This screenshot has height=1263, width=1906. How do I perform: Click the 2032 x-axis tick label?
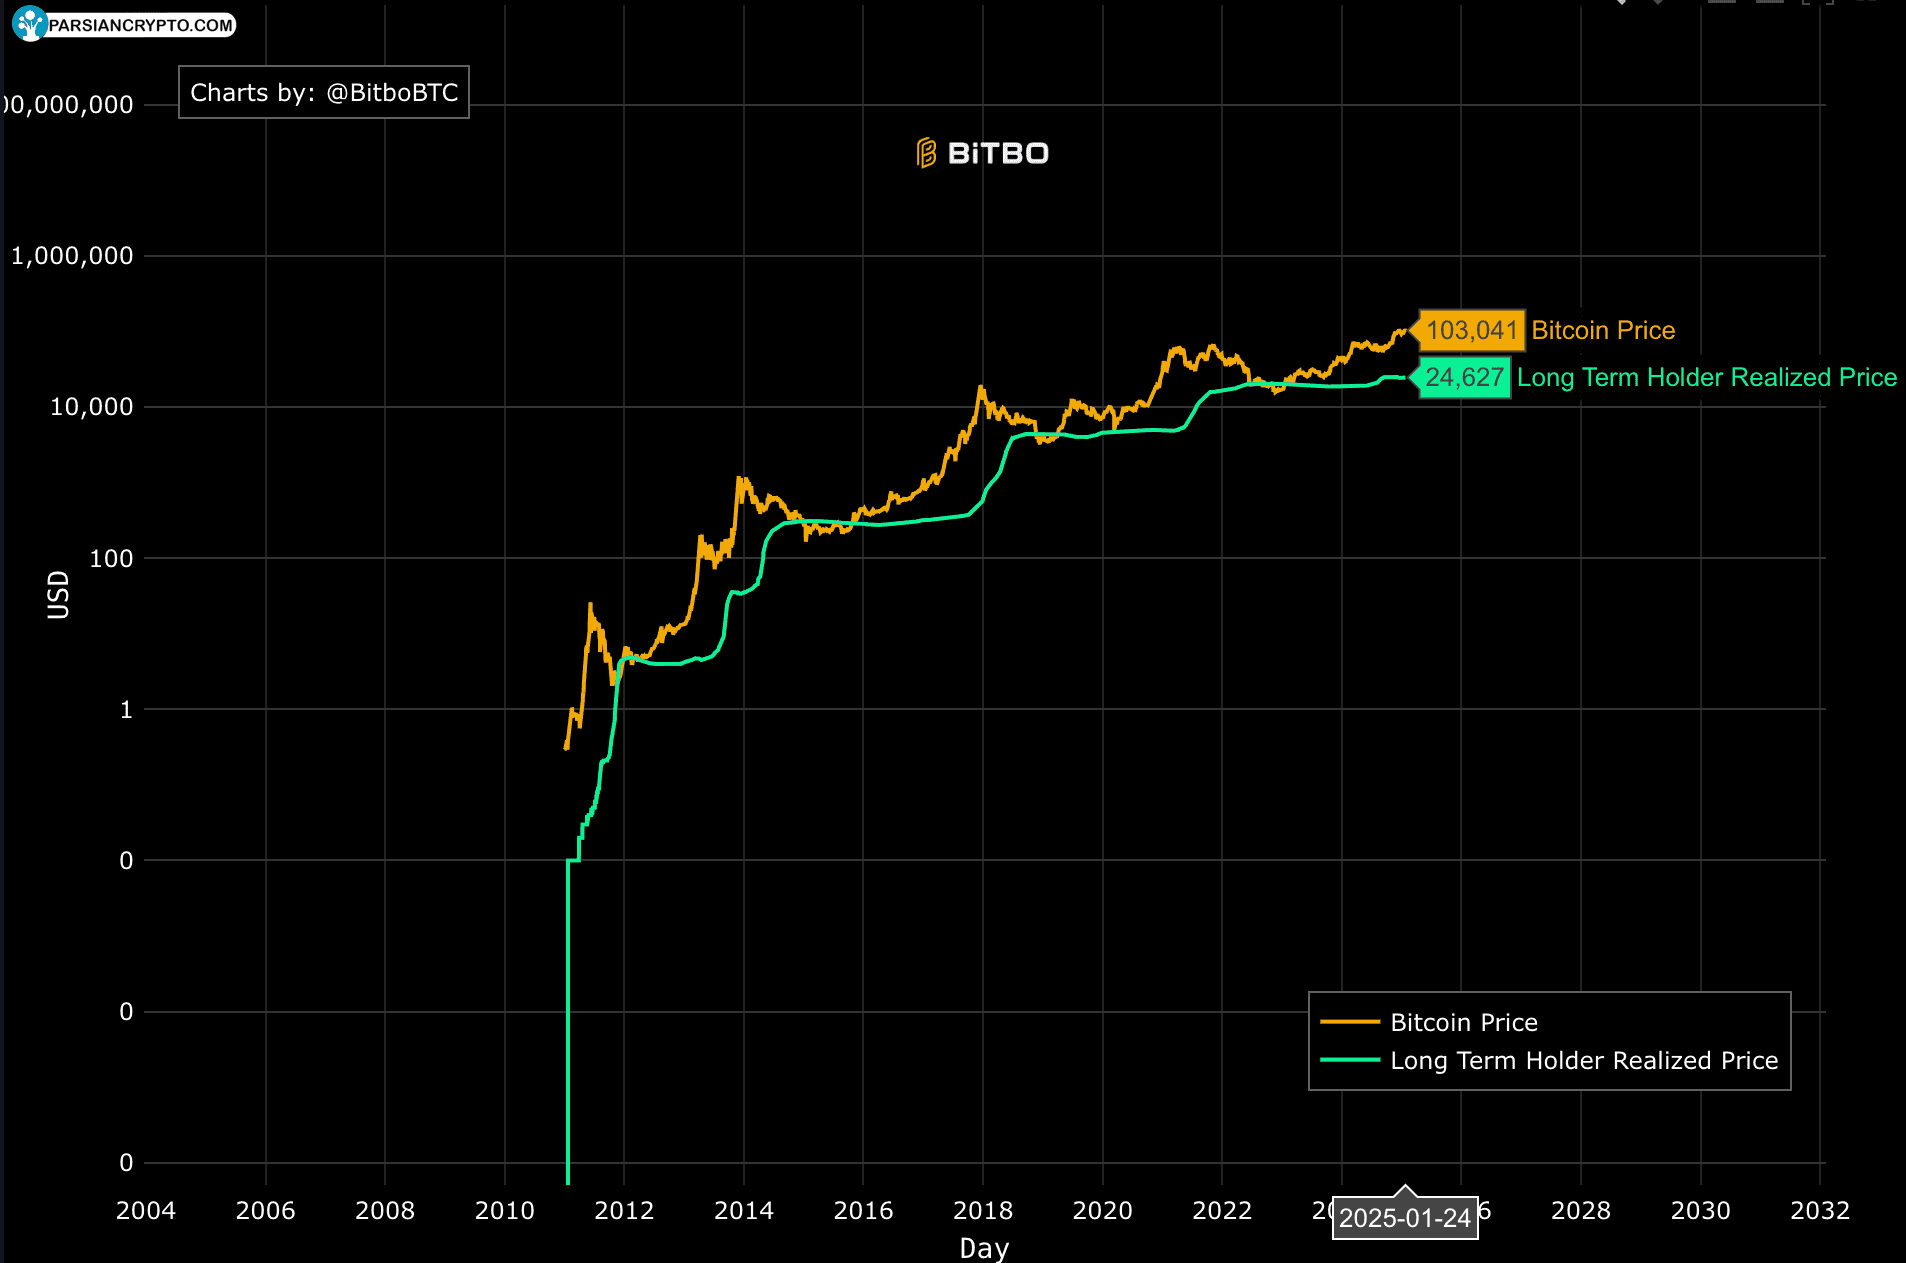coord(1820,1210)
